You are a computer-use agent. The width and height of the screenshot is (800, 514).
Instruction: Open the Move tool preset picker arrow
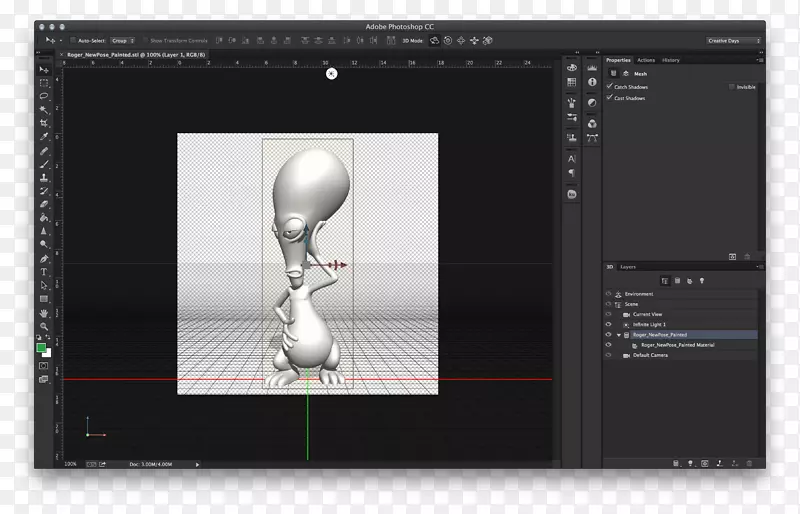[61, 40]
